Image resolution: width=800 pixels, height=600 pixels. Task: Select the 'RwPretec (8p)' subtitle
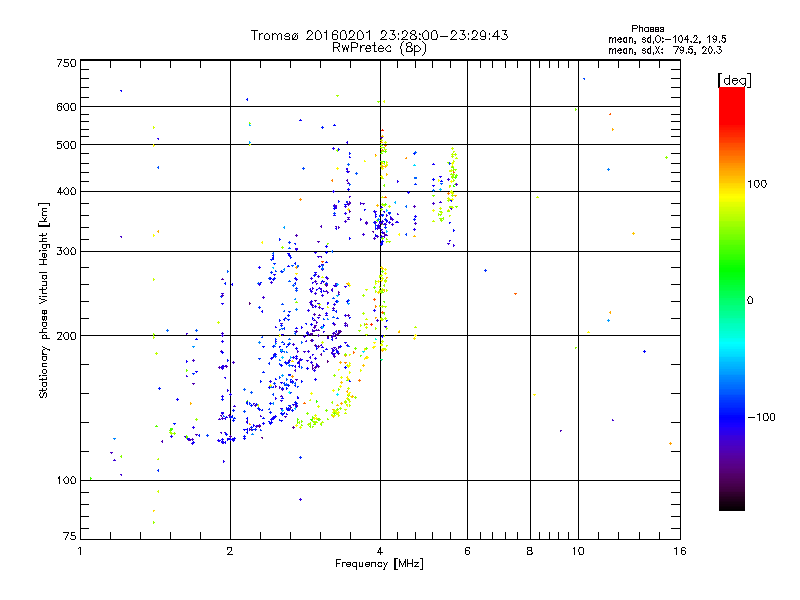coord(379,48)
